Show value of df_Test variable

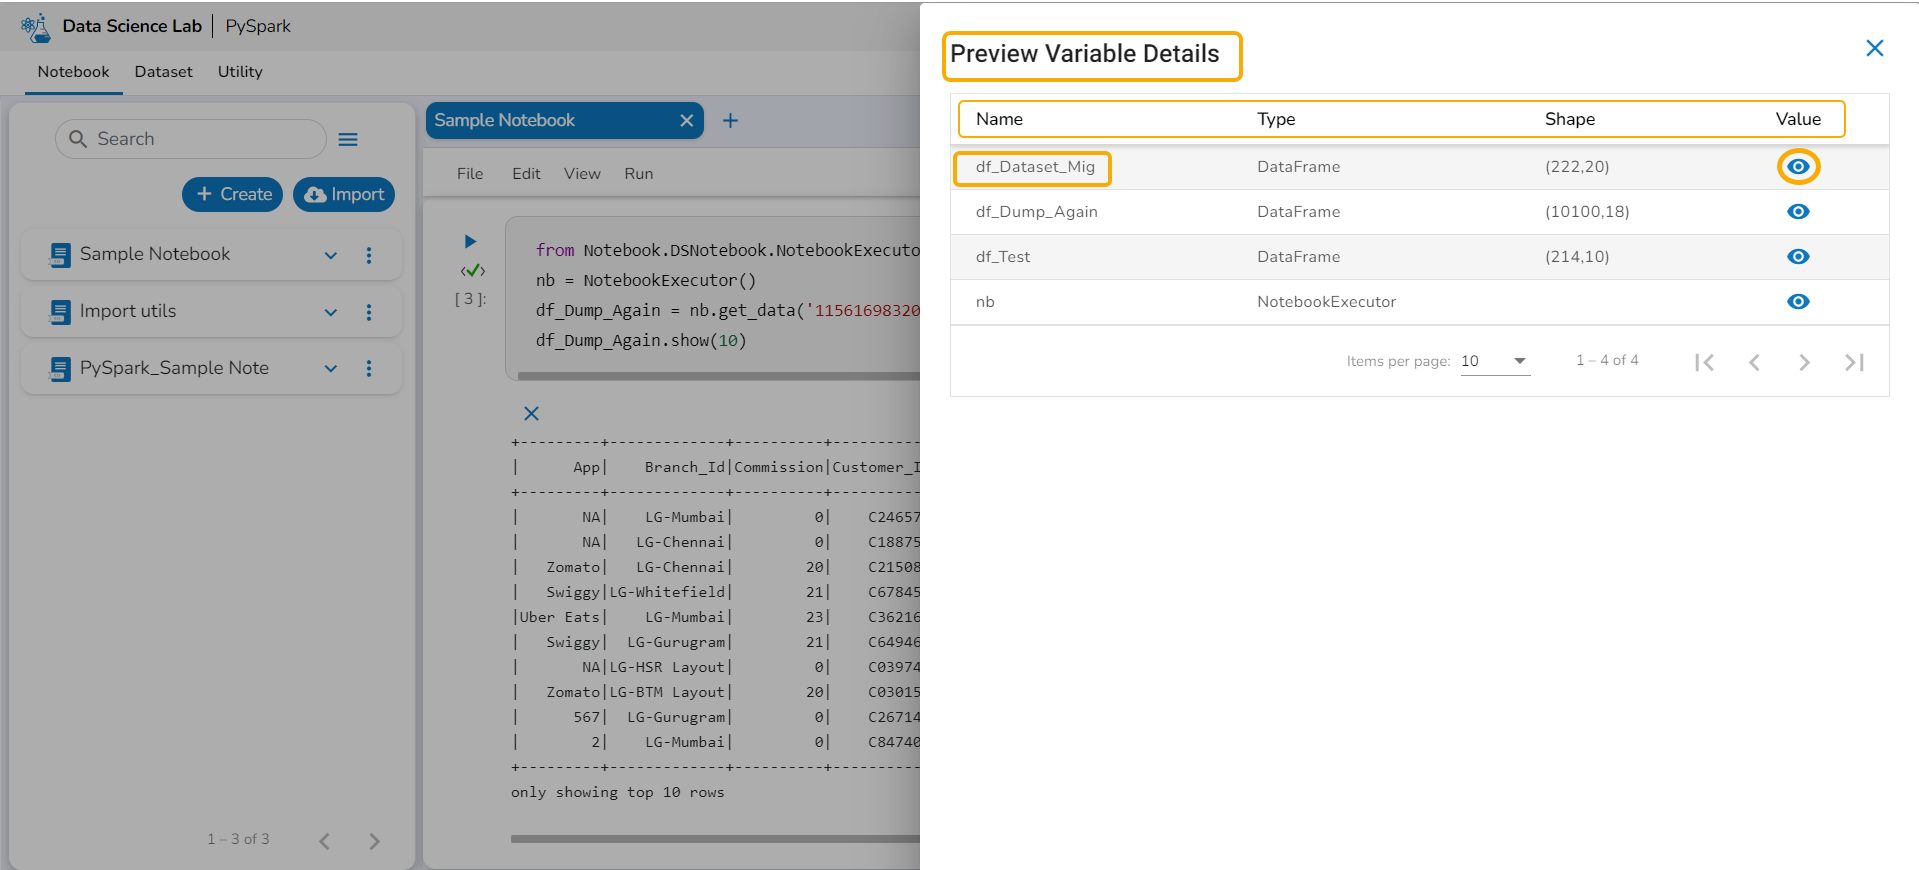point(1798,257)
